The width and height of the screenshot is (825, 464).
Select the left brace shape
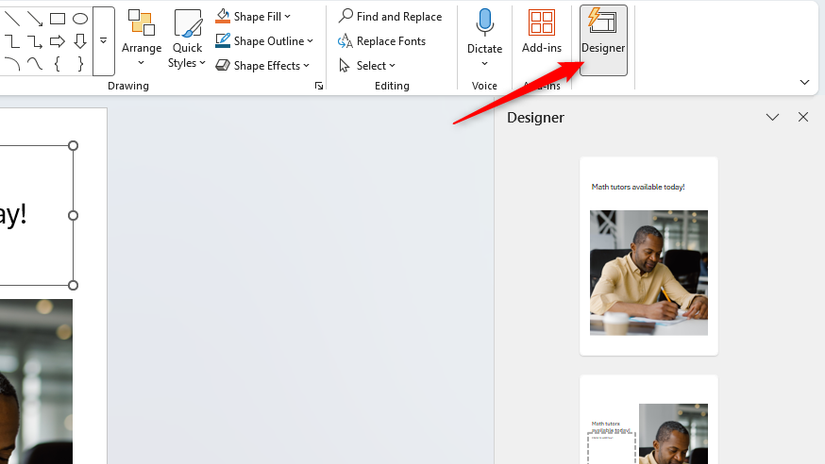[57, 64]
